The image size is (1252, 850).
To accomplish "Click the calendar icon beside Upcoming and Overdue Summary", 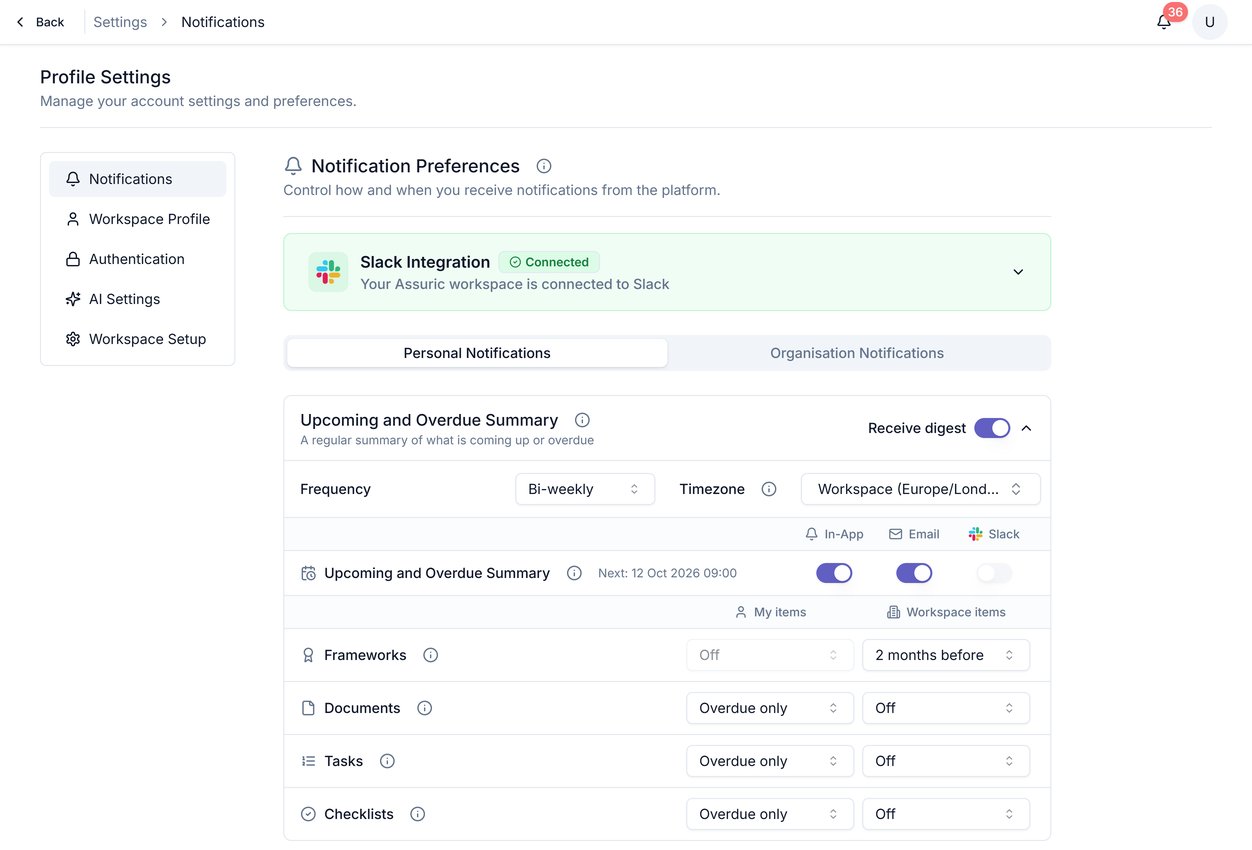I will (x=308, y=573).
